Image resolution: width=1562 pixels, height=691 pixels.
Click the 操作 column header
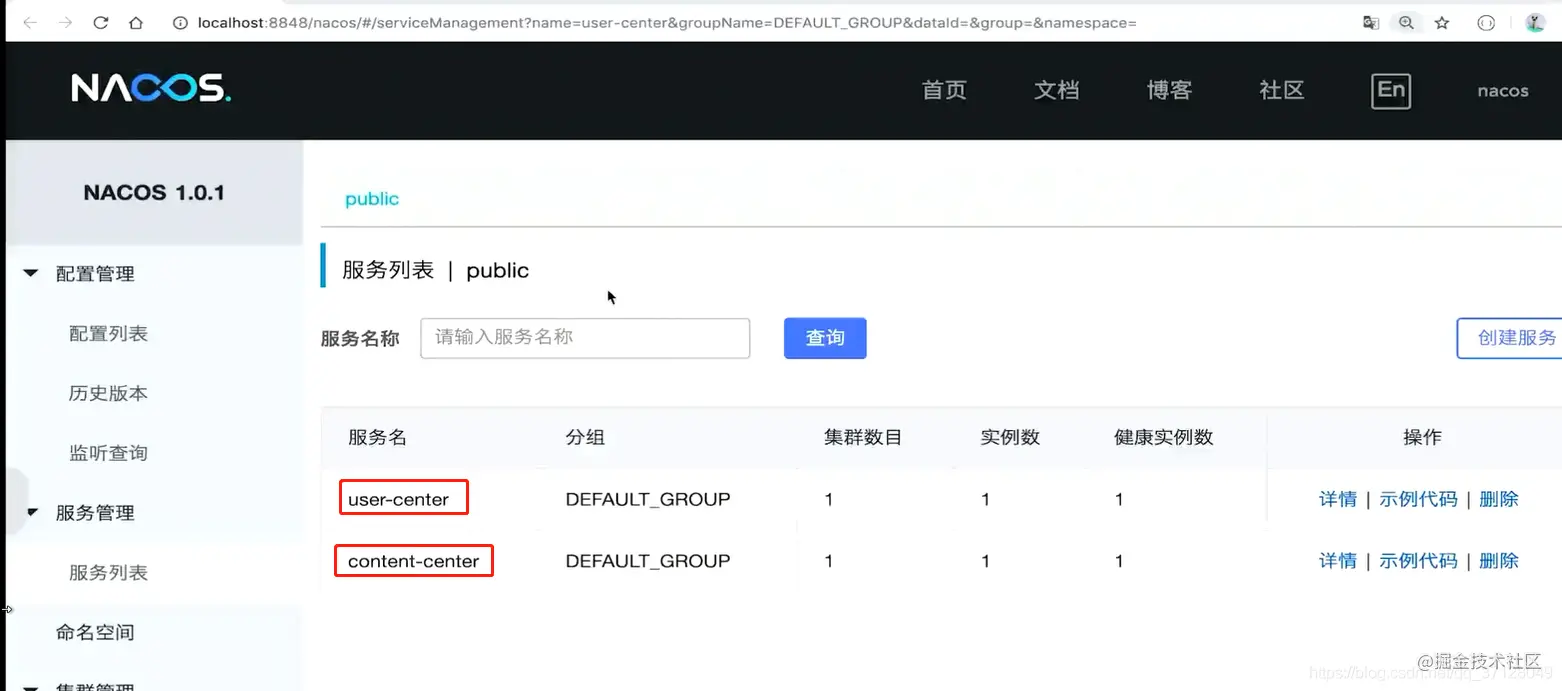pyautogui.click(x=1422, y=437)
